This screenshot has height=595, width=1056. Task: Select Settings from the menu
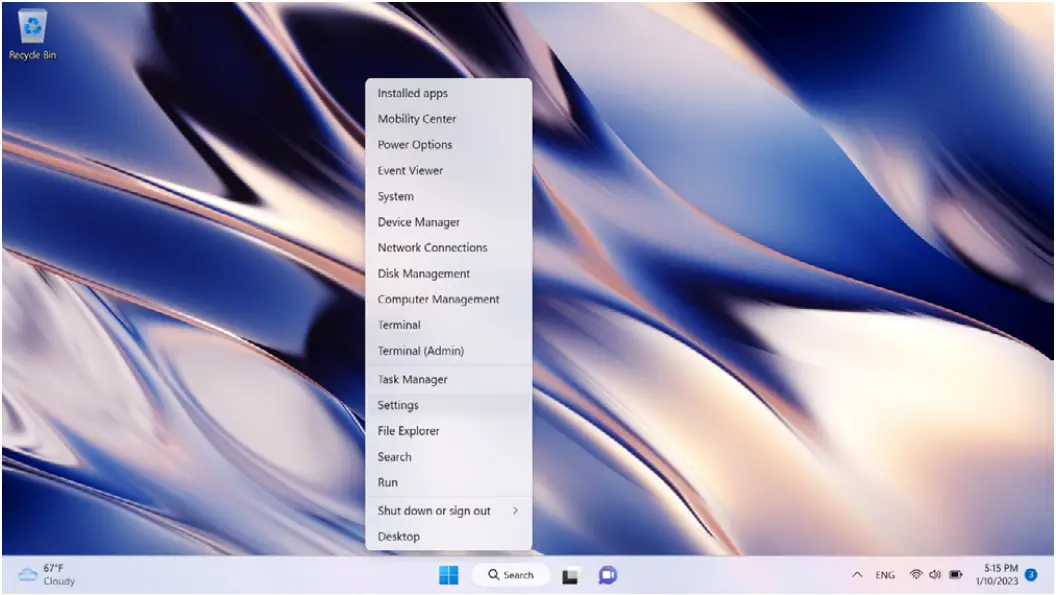[398, 405]
